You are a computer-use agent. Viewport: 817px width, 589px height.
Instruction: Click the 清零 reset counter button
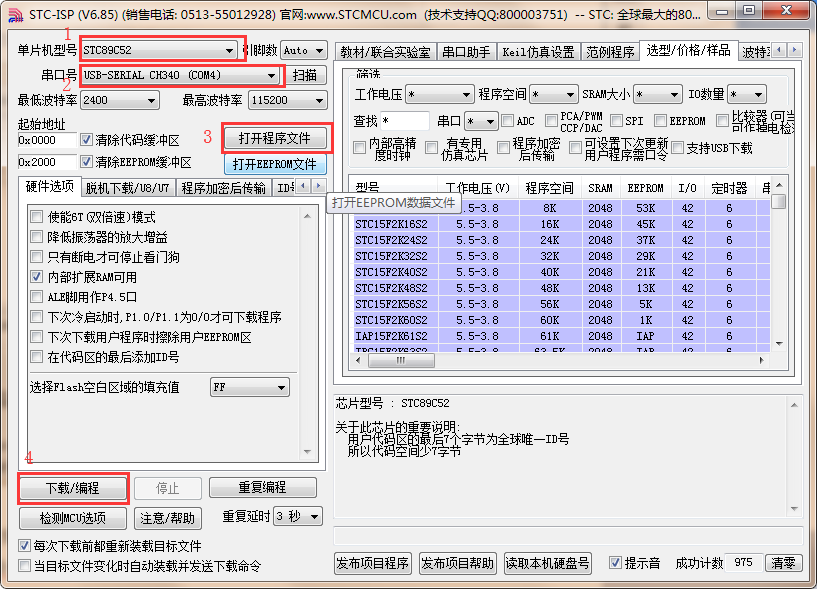pos(783,562)
